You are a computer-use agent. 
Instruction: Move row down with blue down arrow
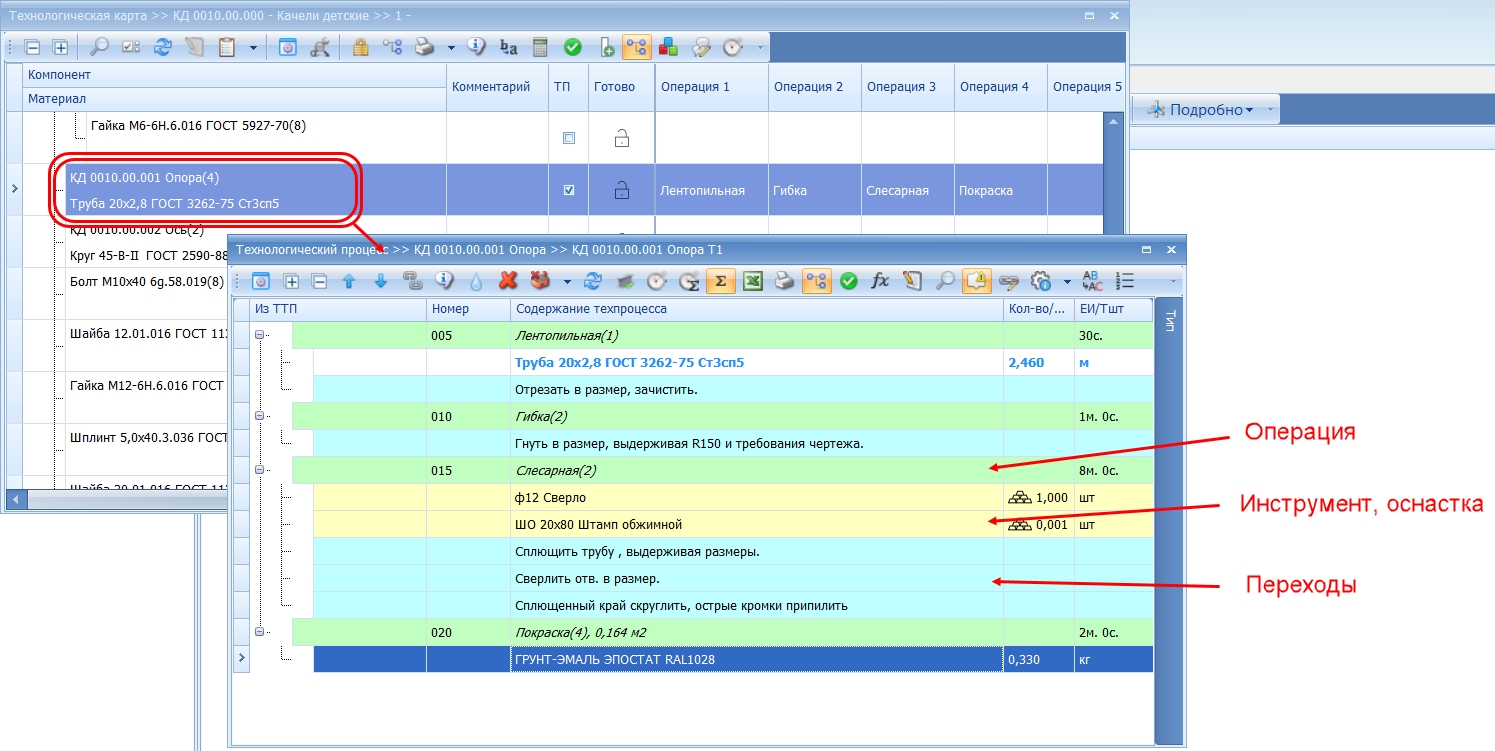tap(380, 281)
